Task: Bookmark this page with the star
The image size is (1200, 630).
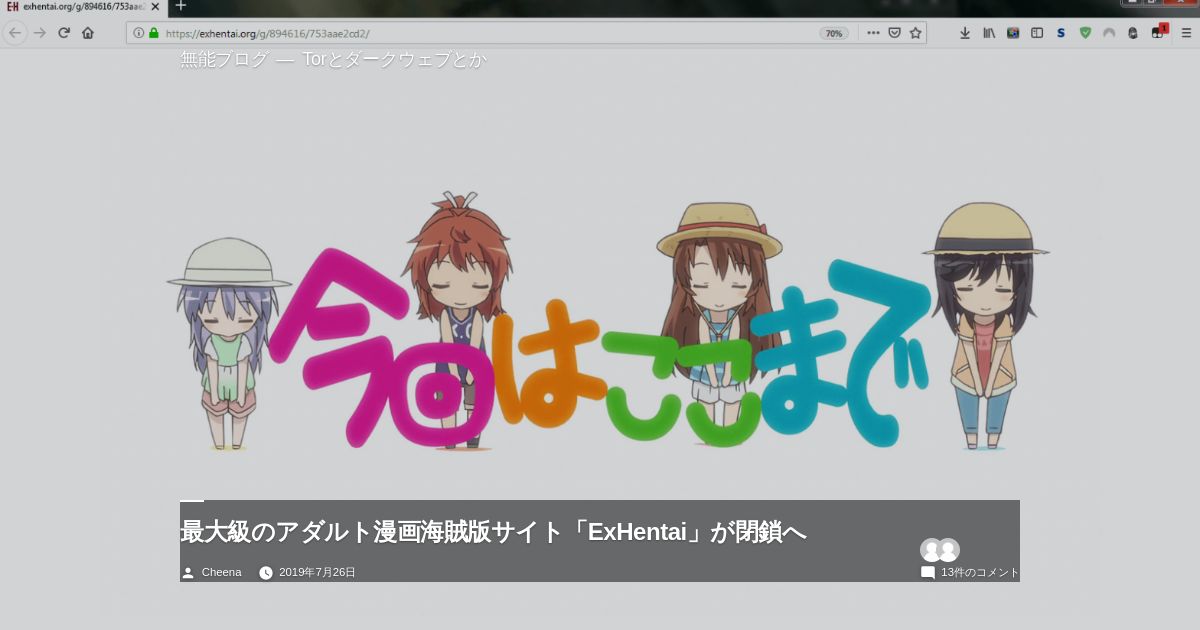Action: [915, 33]
